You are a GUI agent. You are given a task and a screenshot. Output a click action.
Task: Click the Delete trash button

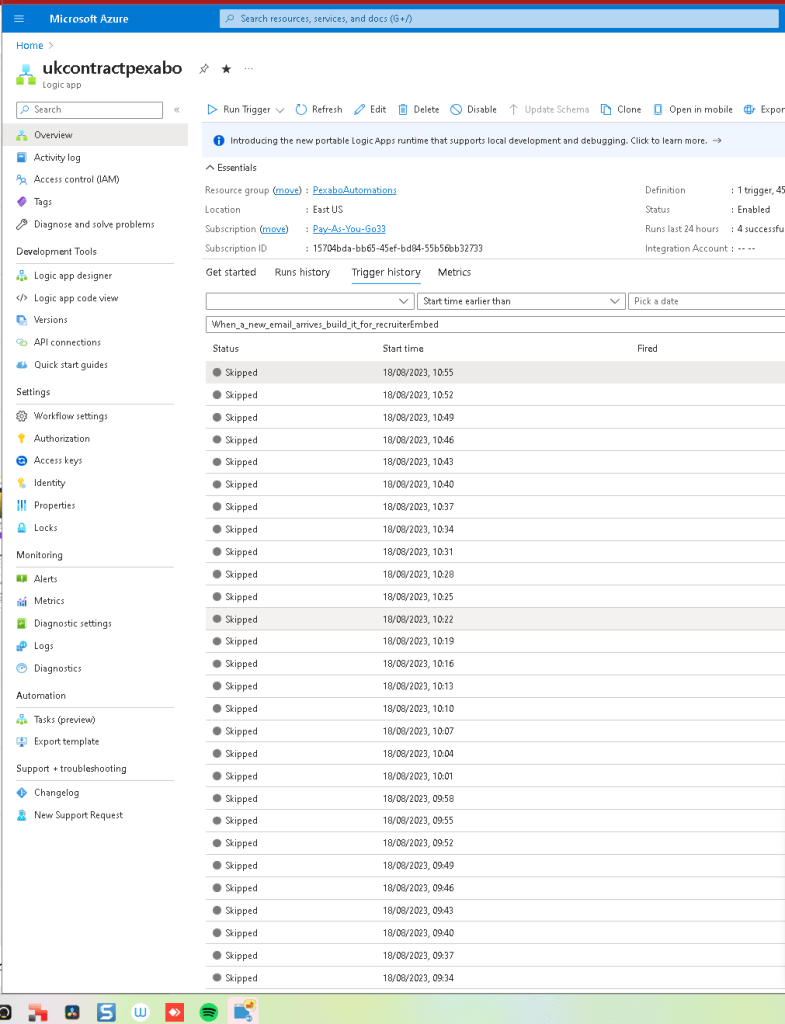pyautogui.click(x=419, y=110)
